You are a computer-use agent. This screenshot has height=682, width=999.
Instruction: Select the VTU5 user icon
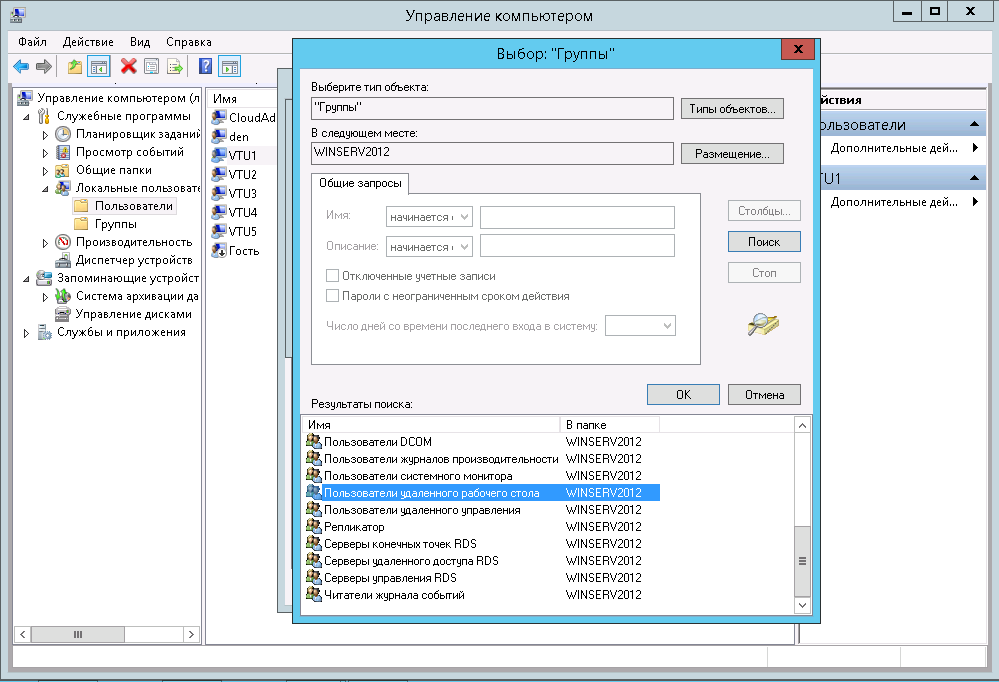coord(219,231)
